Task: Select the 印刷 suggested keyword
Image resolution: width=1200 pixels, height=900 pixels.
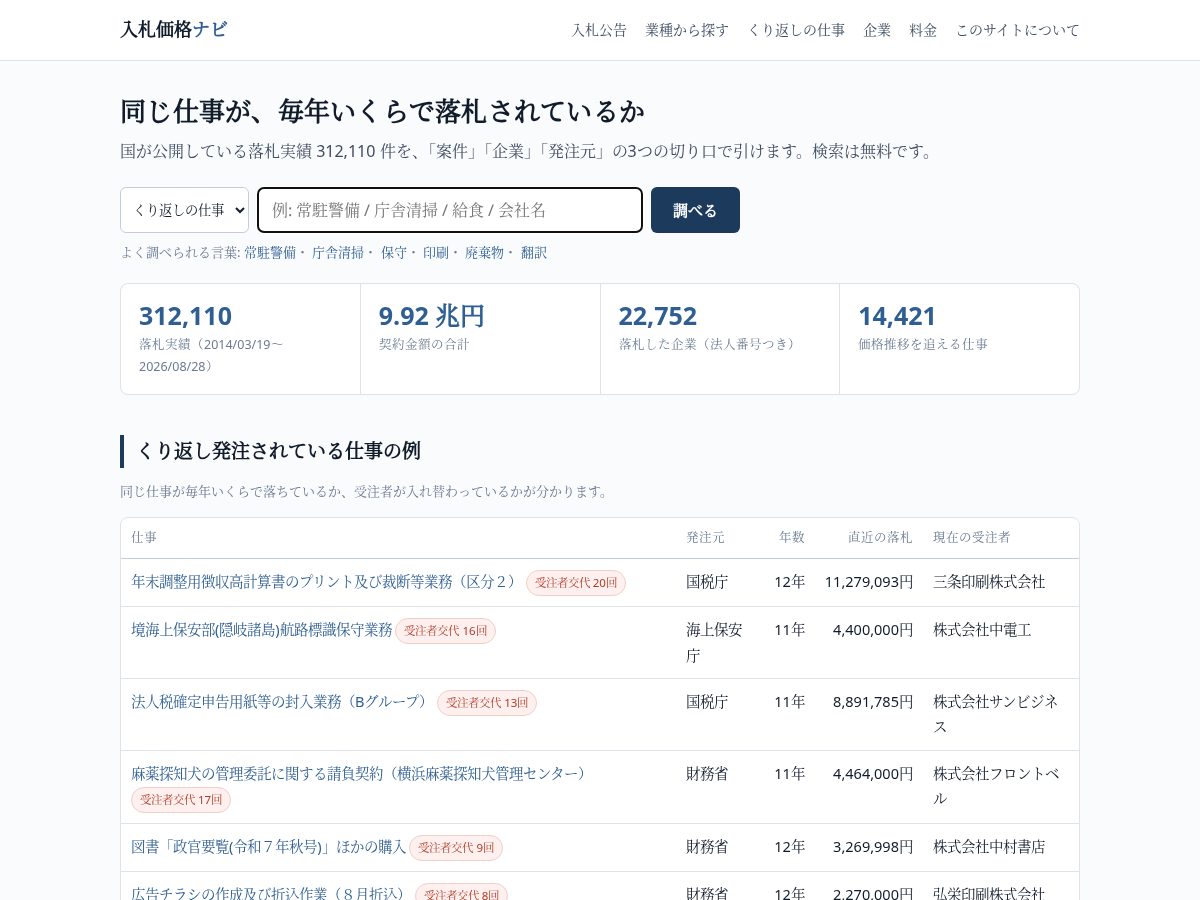Action: click(x=436, y=253)
